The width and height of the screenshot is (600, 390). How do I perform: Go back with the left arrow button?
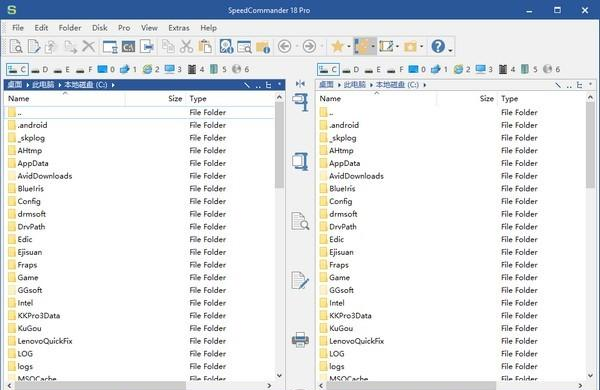[x=284, y=47]
